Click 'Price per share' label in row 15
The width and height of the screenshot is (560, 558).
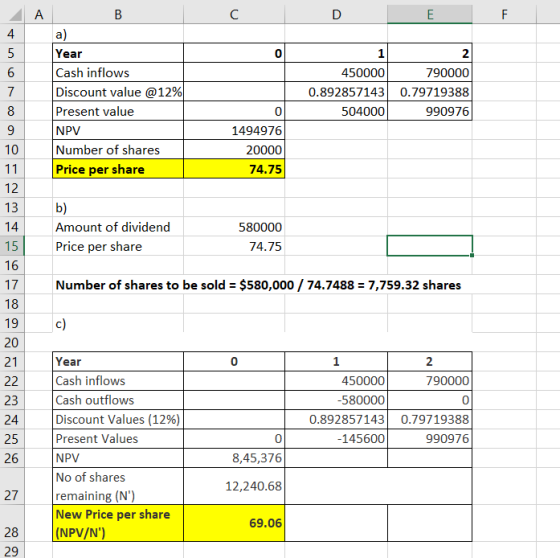(118, 246)
